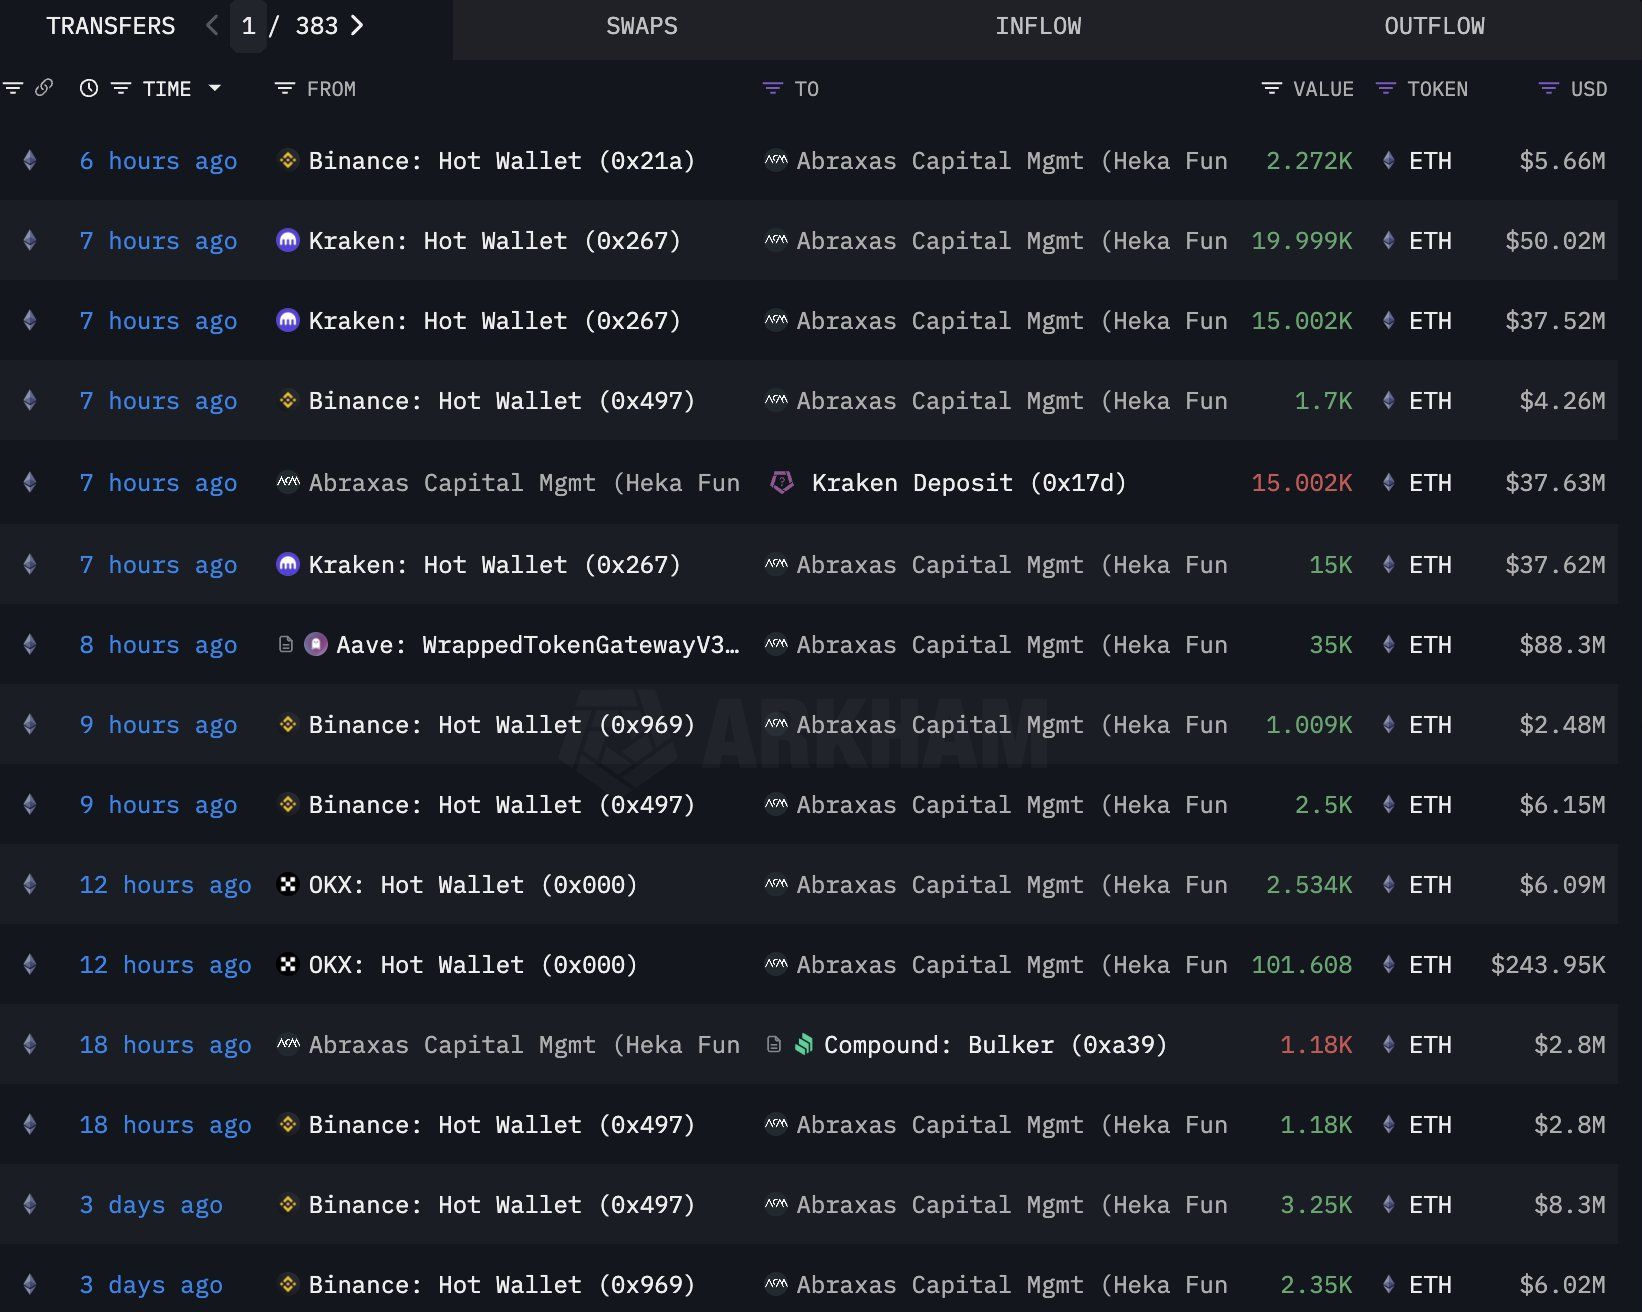Click the OKX exchange icon
1642x1312 pixels.
click(287, 884)
